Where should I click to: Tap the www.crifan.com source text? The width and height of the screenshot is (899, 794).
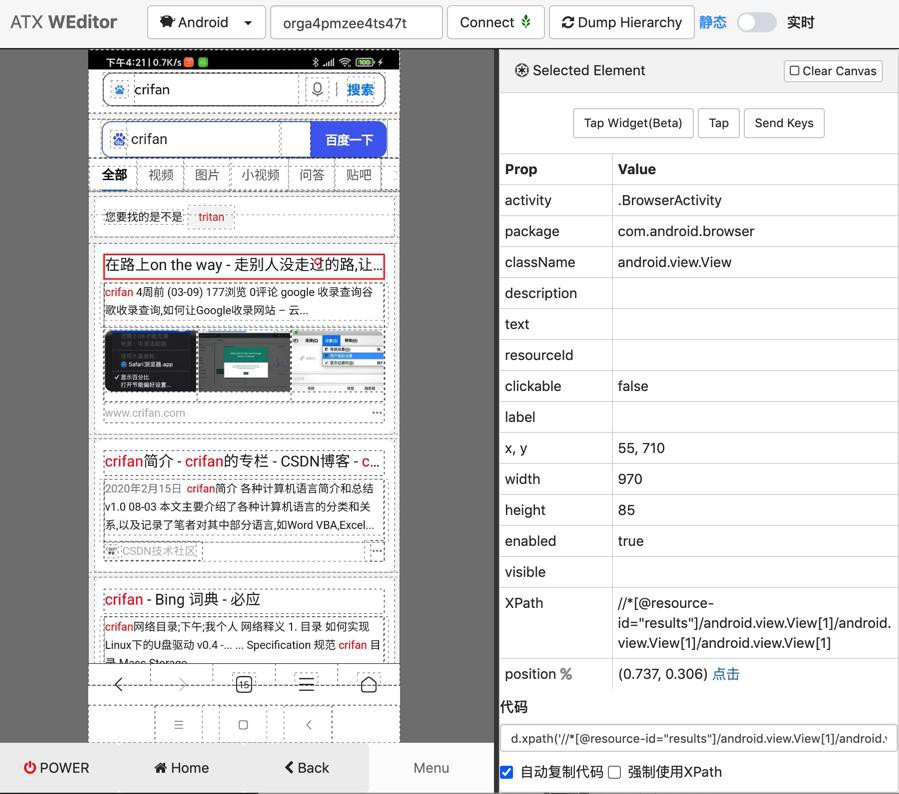[x=145, y=413]
